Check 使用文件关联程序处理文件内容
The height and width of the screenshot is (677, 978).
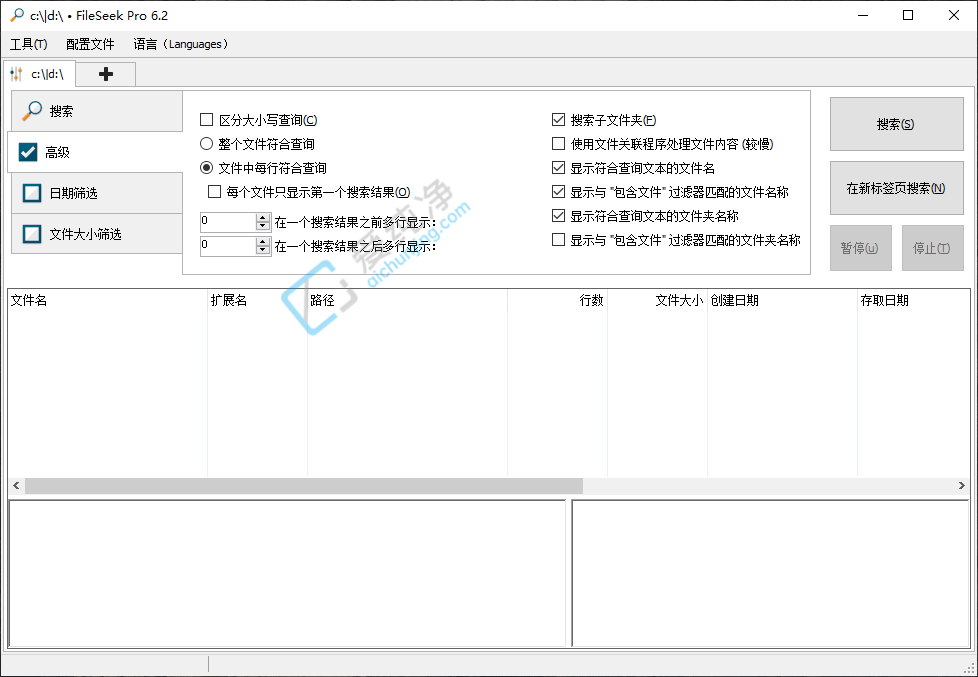tap(559, 144)
